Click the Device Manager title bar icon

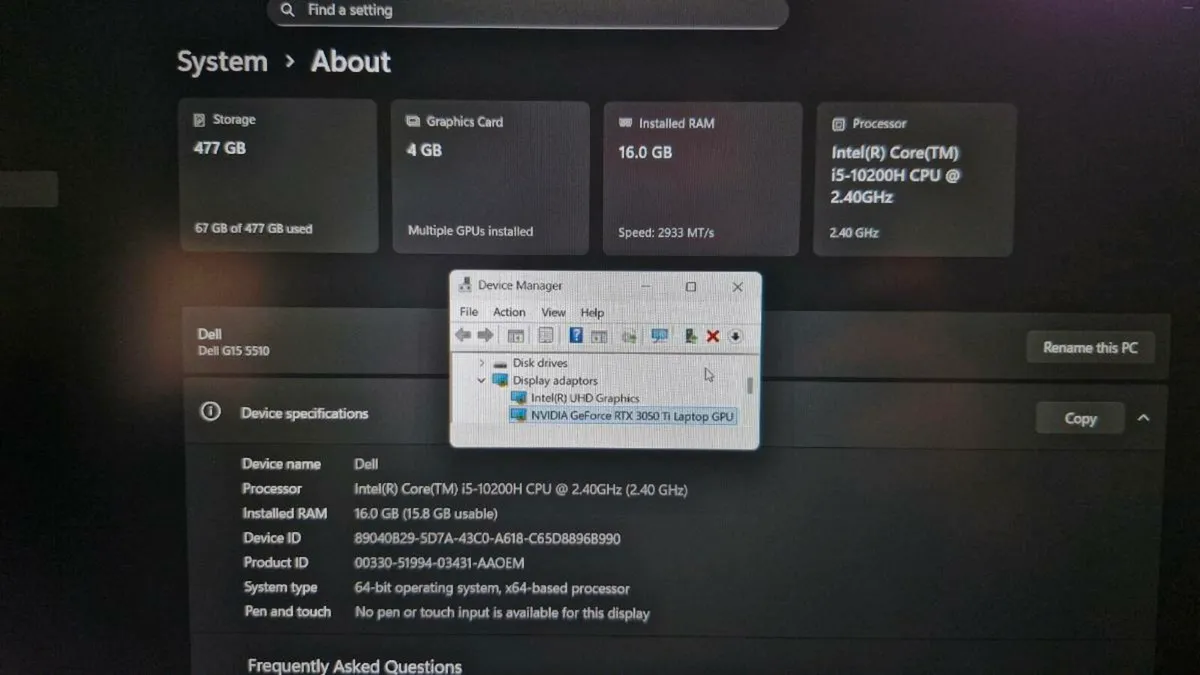465,285
